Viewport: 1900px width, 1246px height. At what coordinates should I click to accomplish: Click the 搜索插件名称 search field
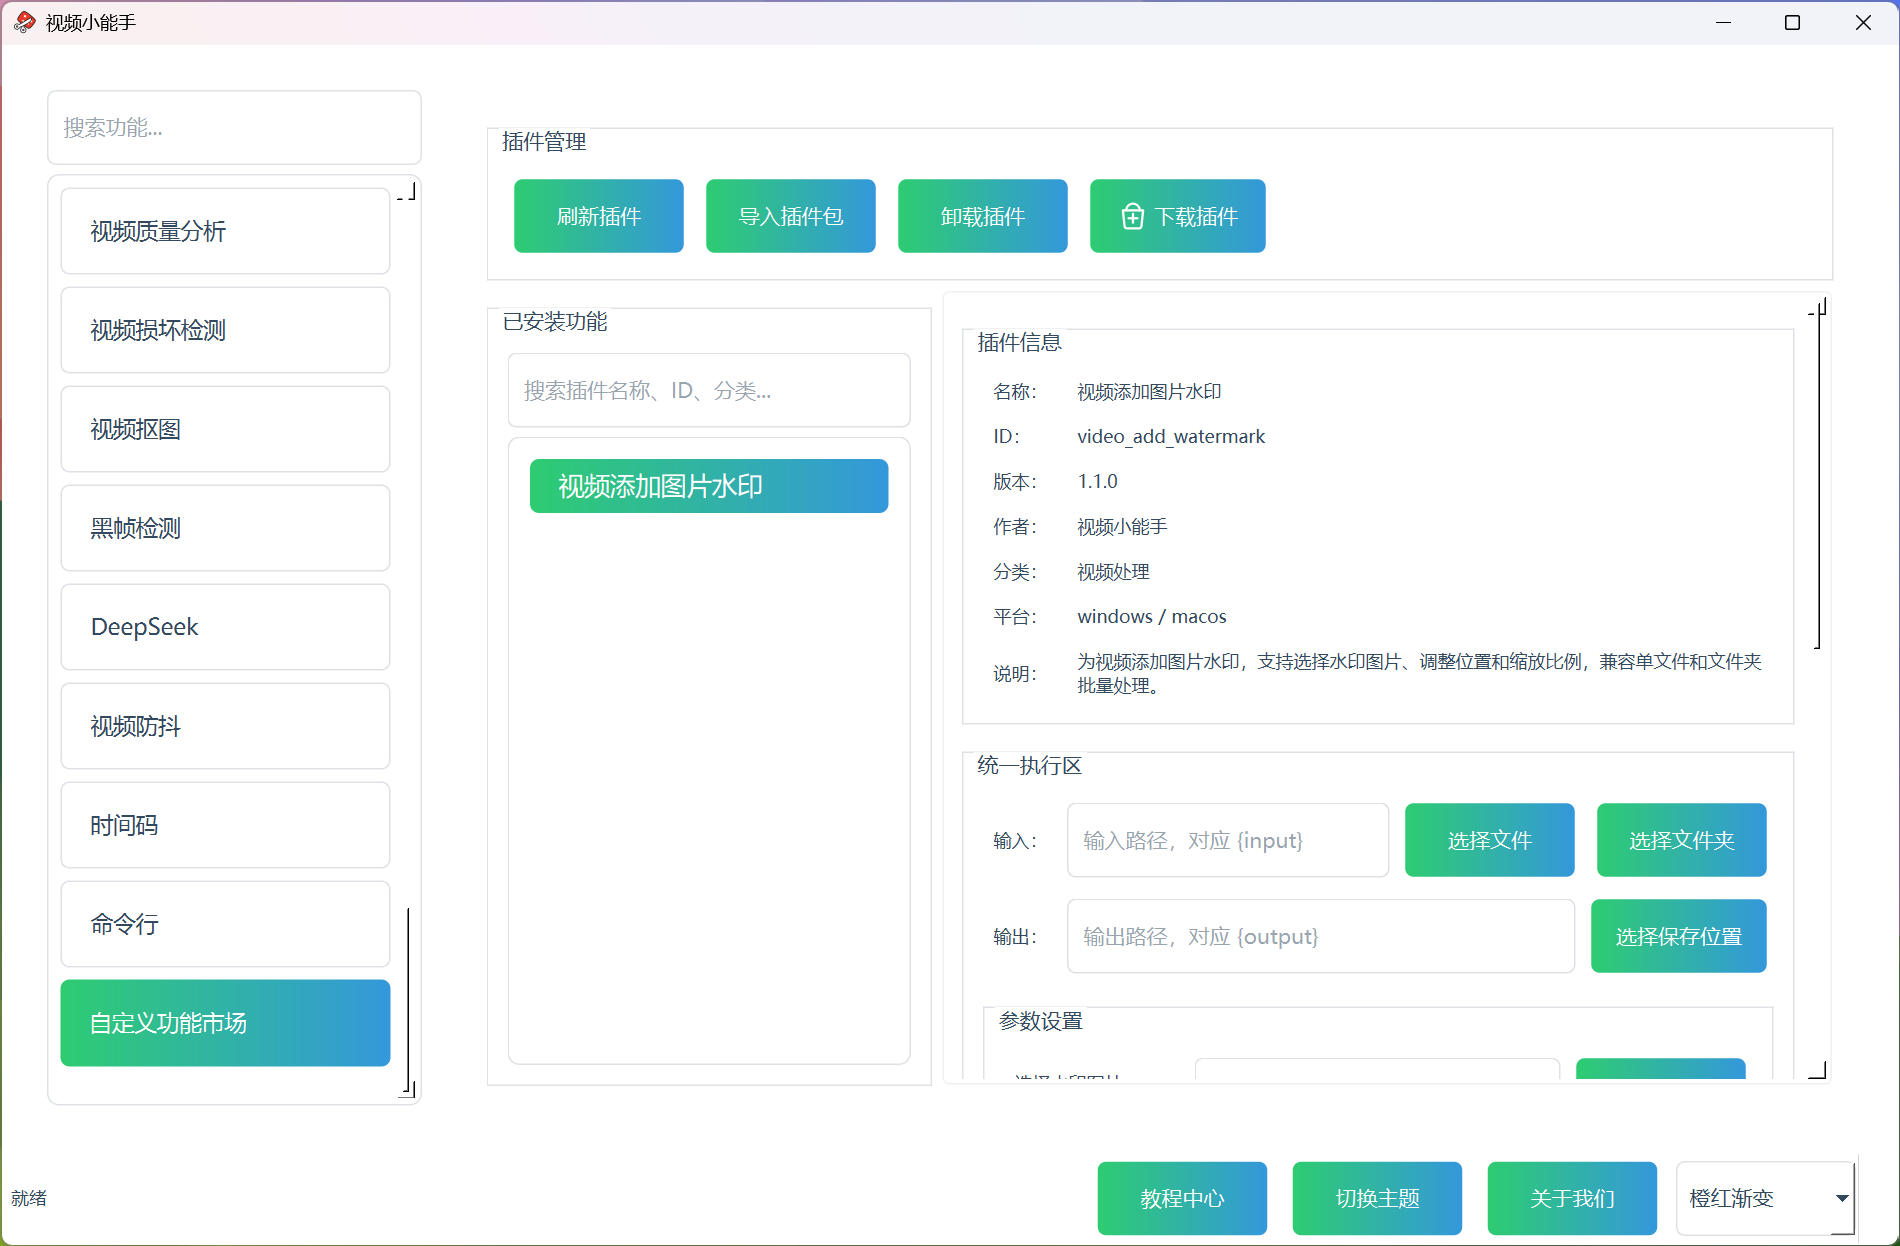click(709, 390)
